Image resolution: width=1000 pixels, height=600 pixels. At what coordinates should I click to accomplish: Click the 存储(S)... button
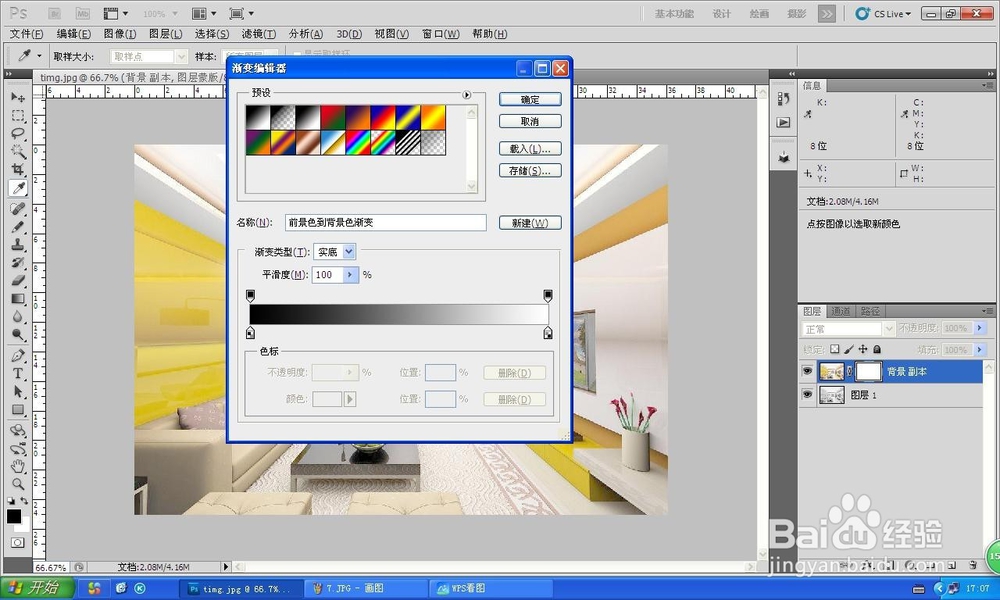point(530,171)
